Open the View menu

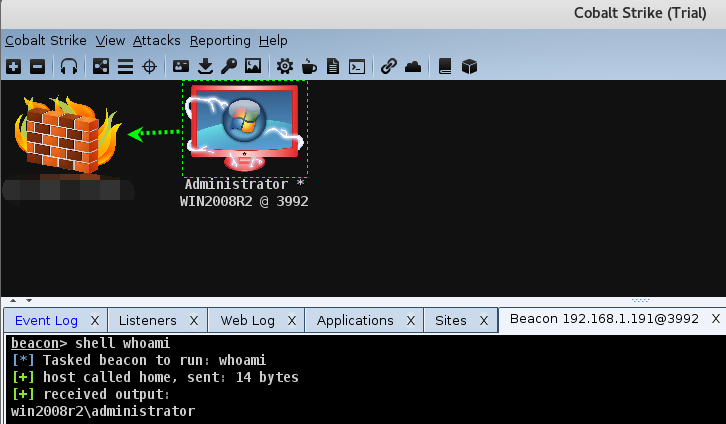click(x=110, y=41)
